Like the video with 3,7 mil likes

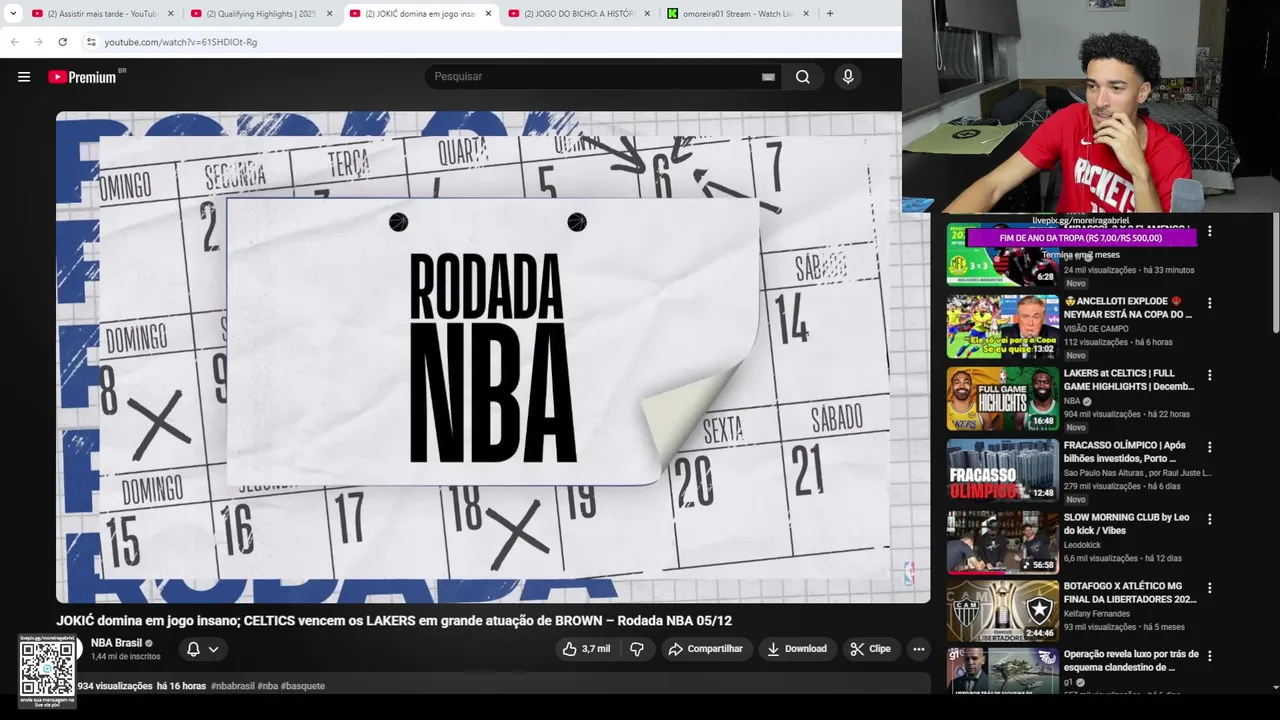coord(587,649)
